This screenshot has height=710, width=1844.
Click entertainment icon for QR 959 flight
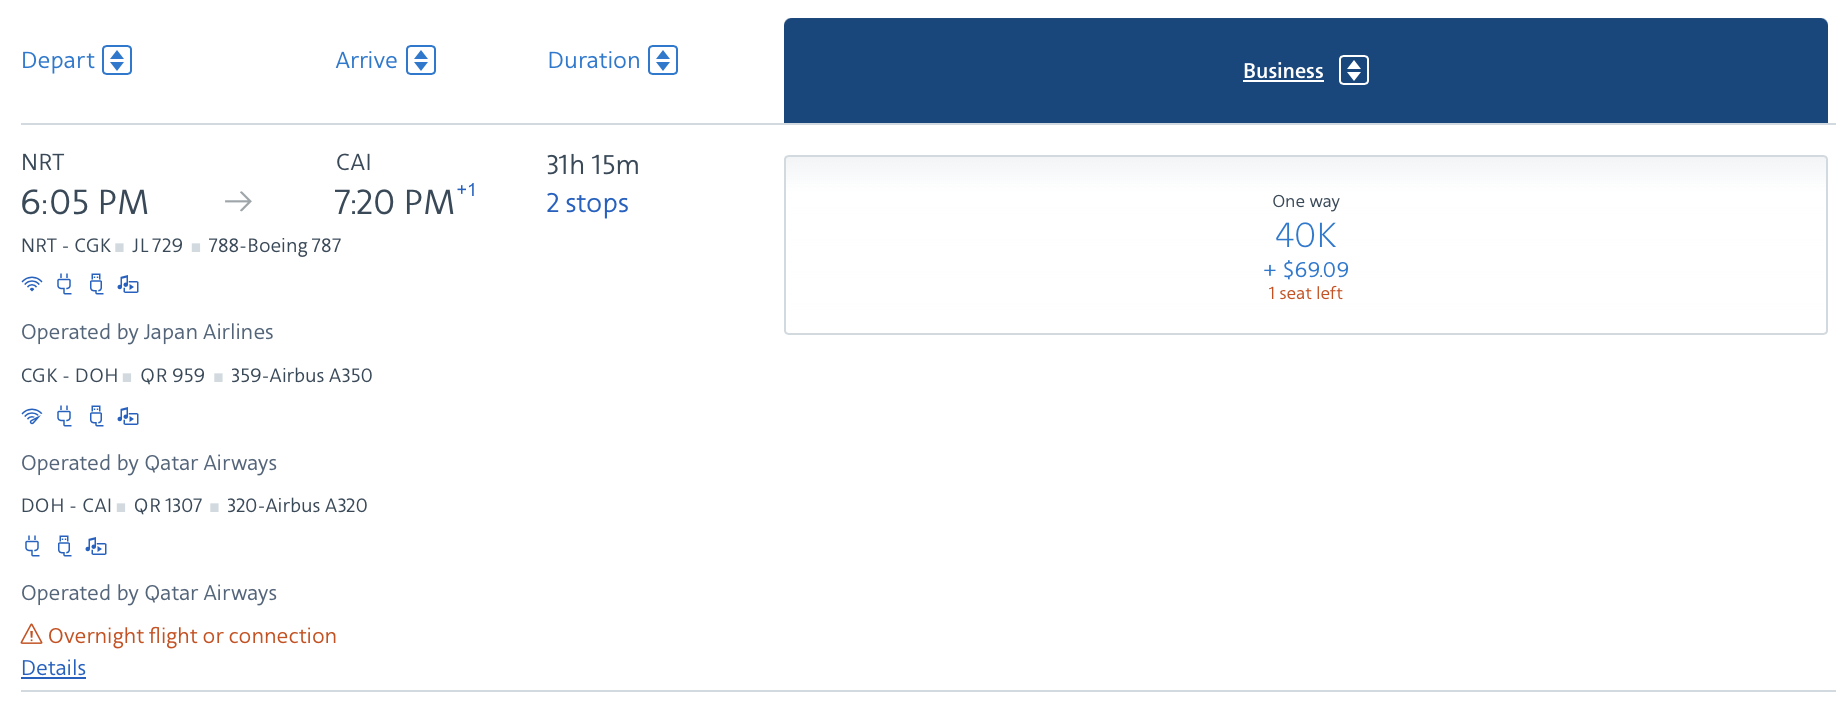coord(128,416)
